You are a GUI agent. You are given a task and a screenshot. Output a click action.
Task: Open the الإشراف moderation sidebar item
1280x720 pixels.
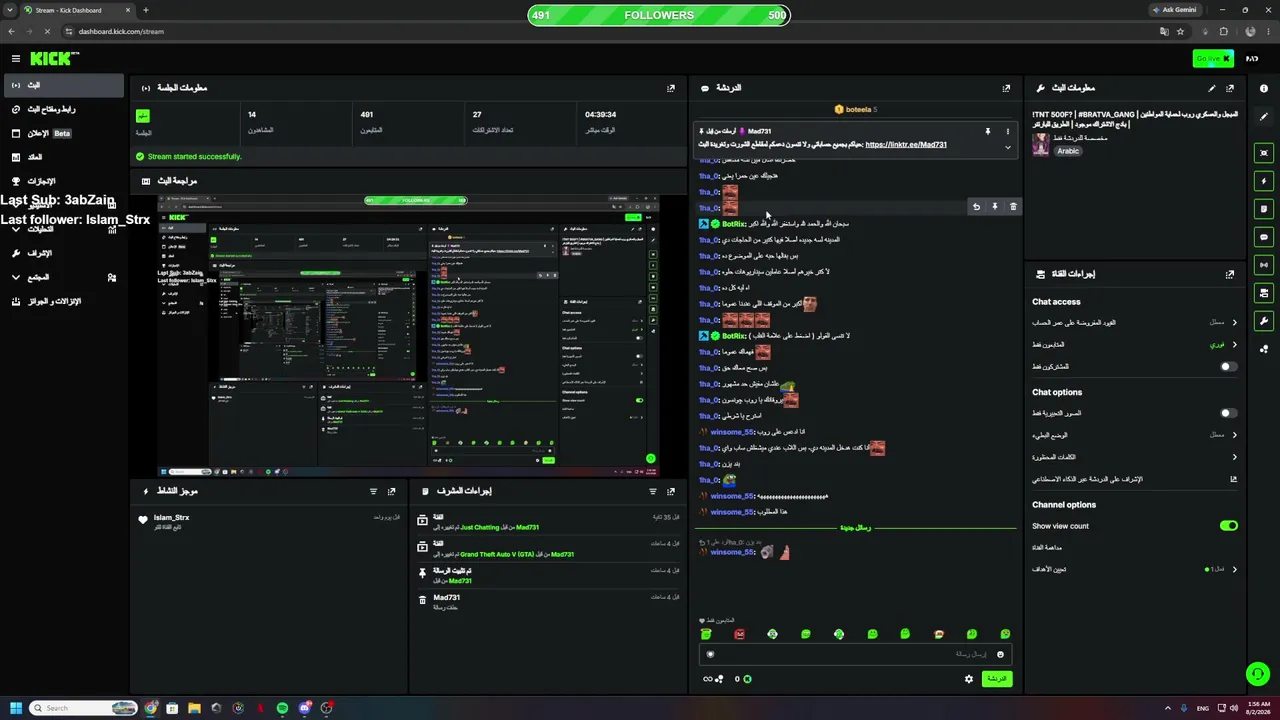point(64,253)
